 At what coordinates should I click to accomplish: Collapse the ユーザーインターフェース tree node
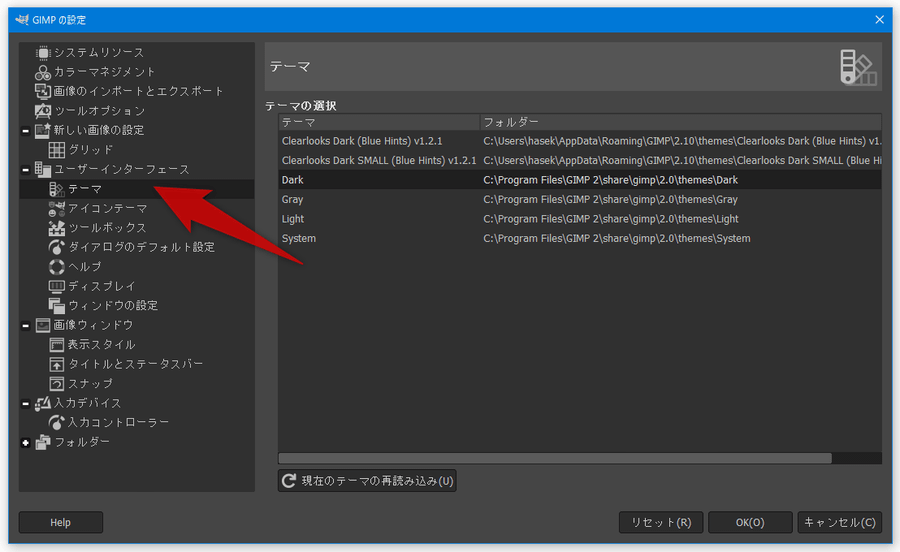[x=25, y=170]
